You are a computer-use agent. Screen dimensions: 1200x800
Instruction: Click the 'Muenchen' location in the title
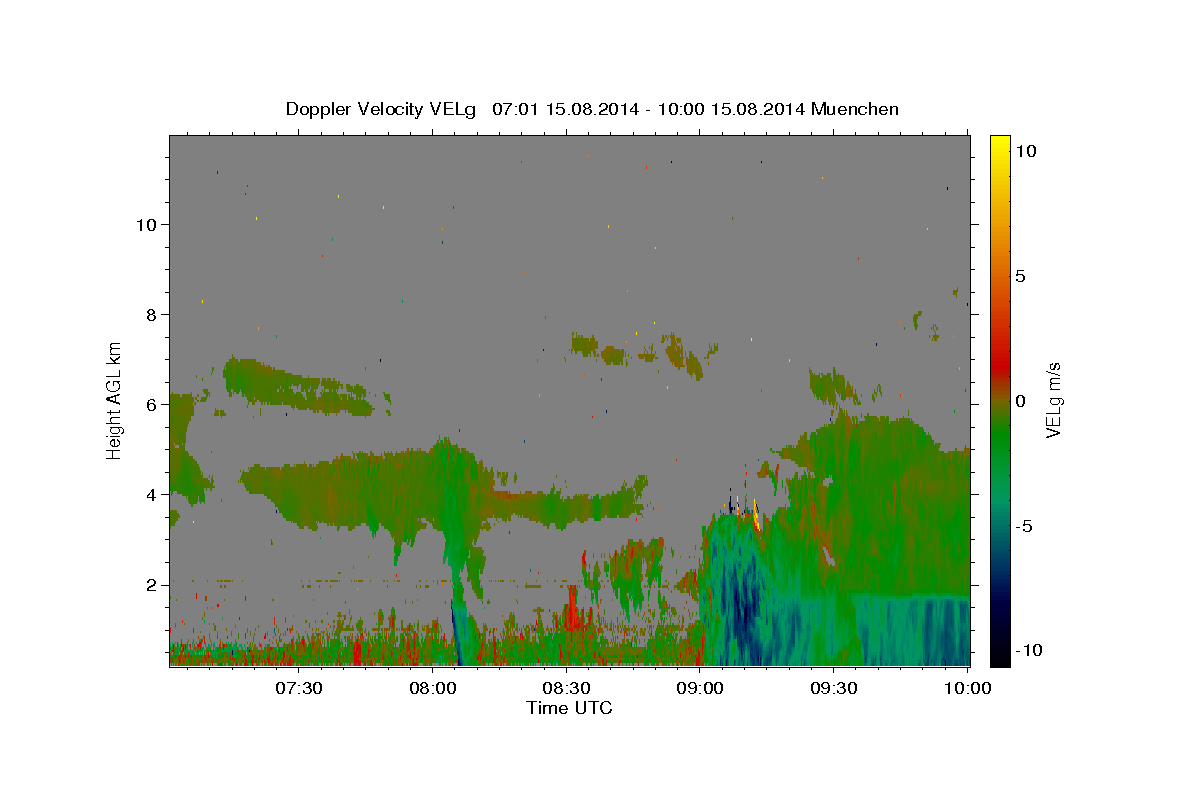point(855,109)
